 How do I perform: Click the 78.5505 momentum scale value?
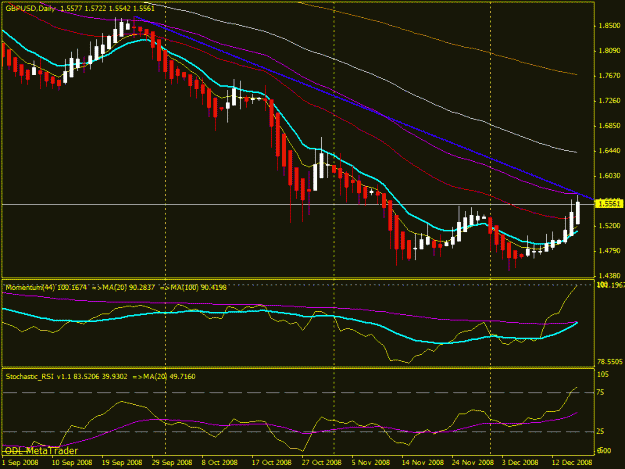point(609,362)
